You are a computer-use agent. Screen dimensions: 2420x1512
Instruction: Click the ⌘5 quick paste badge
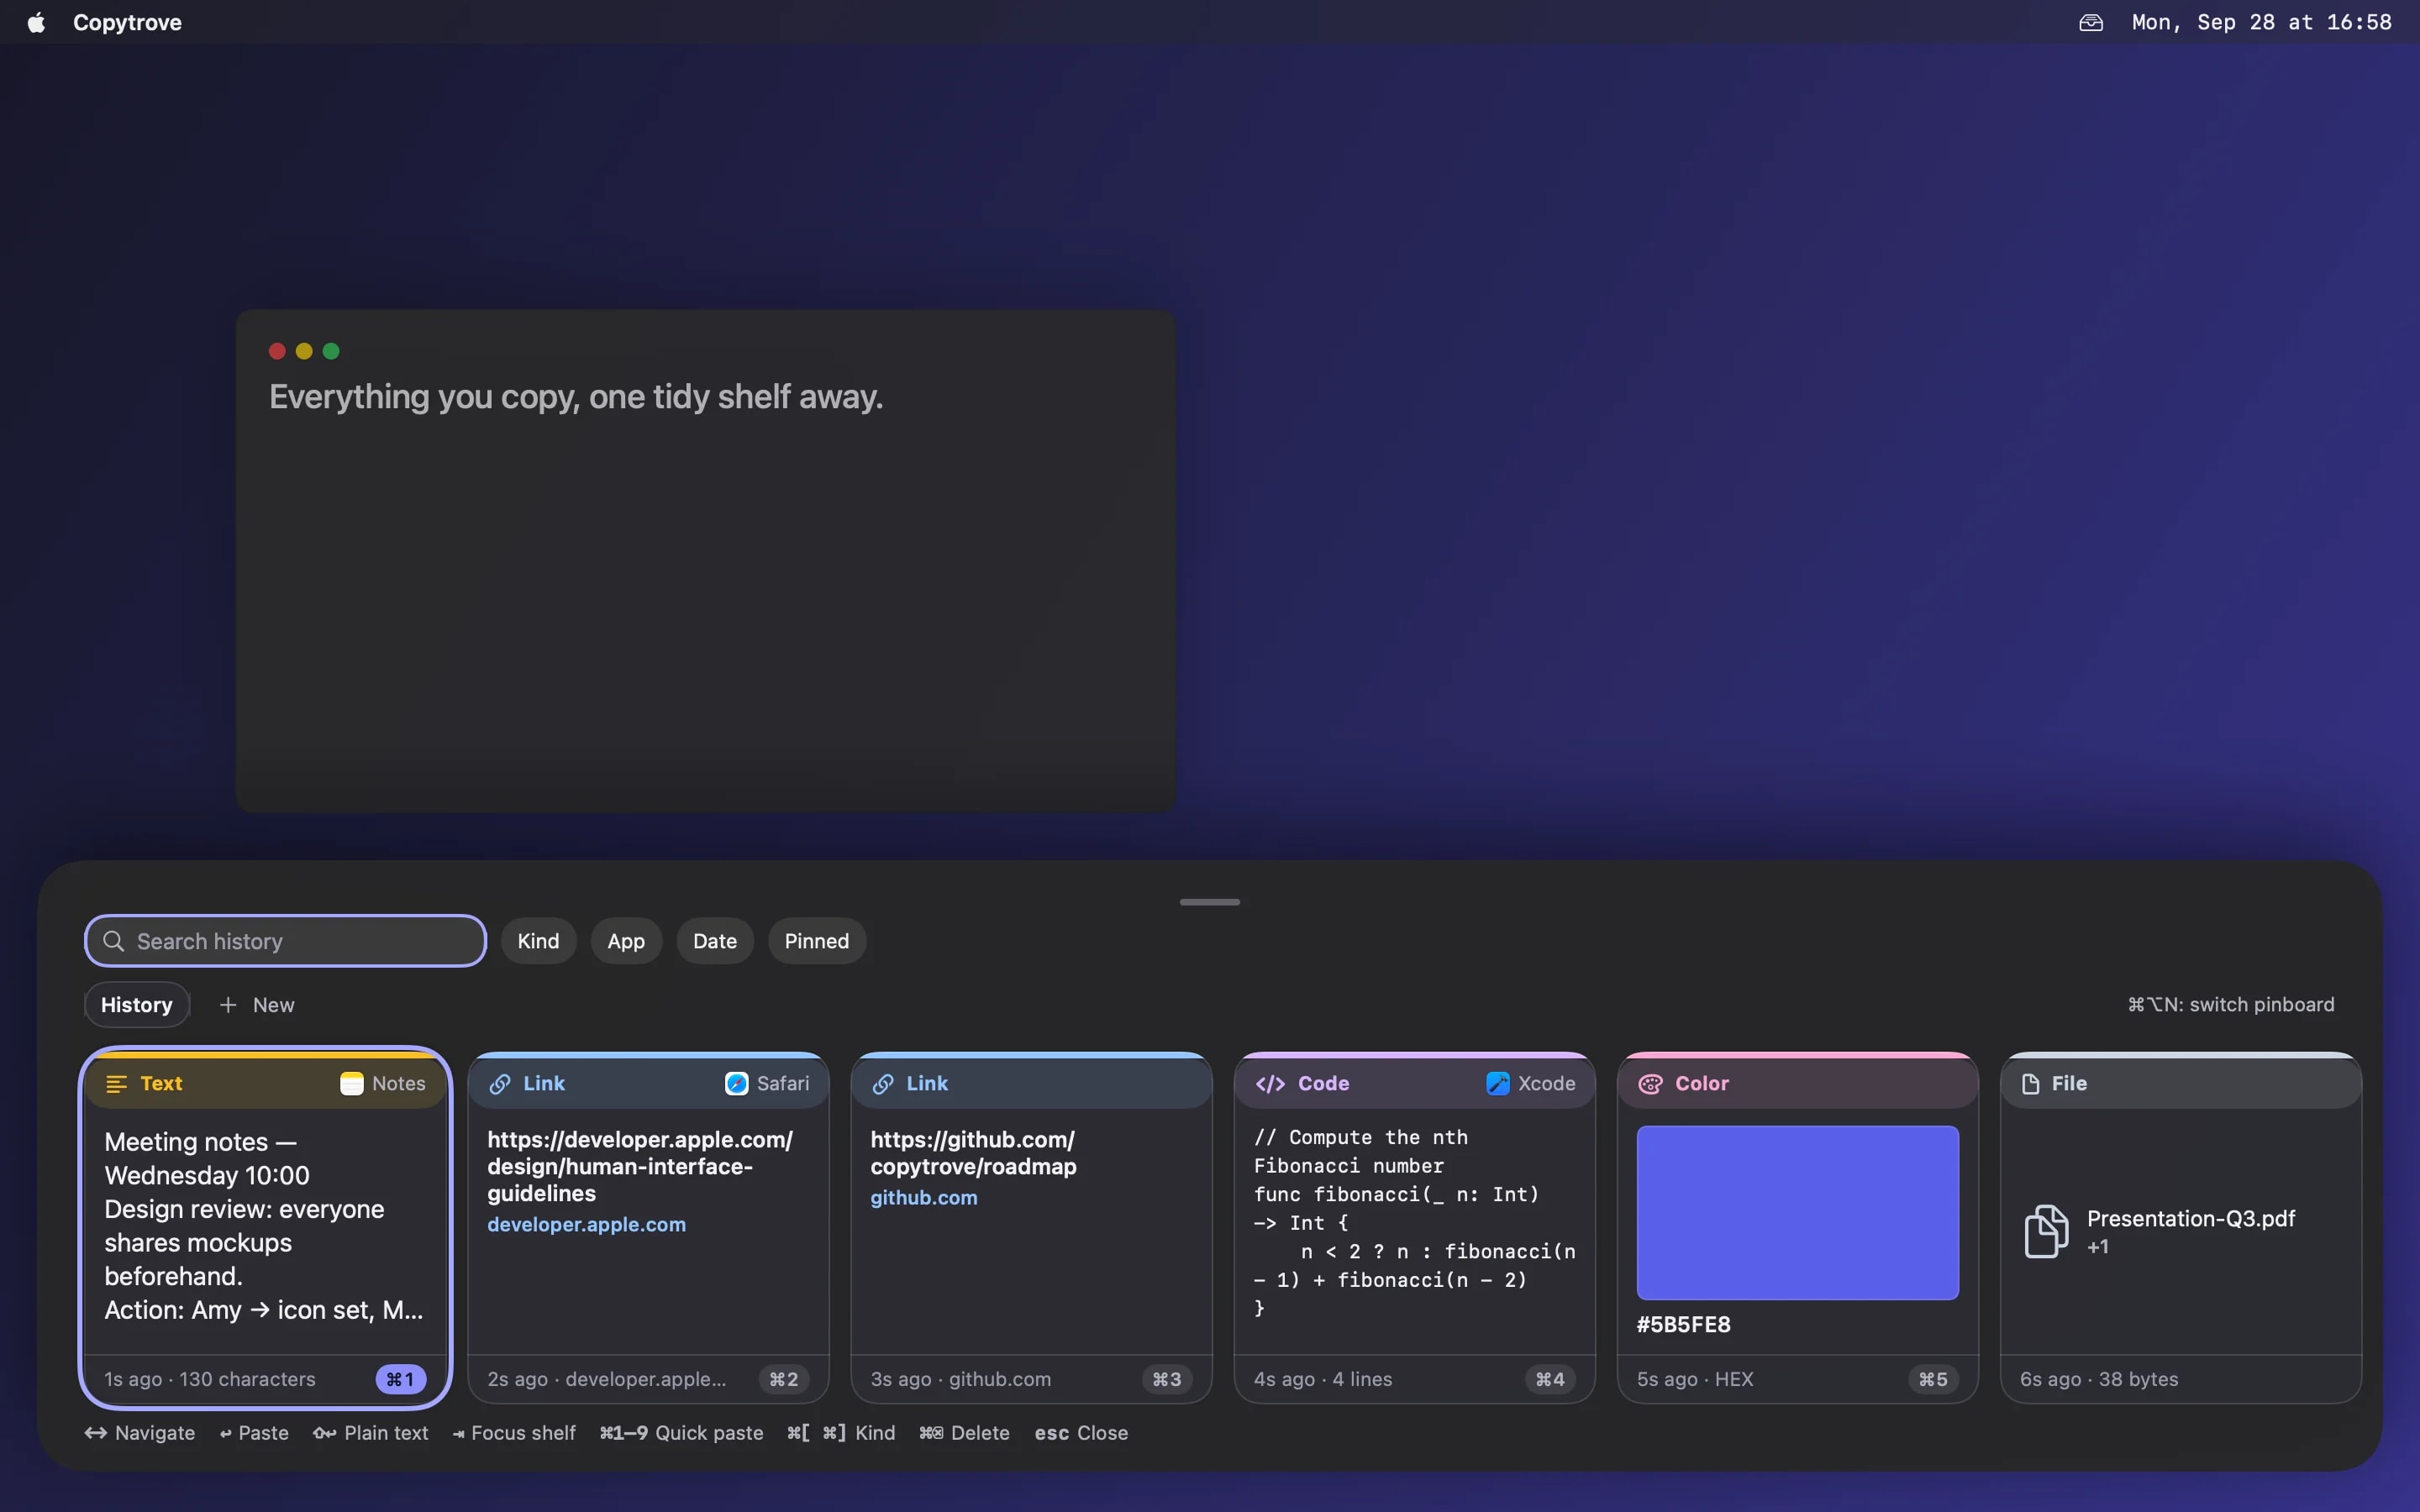coord(1932,1379)
